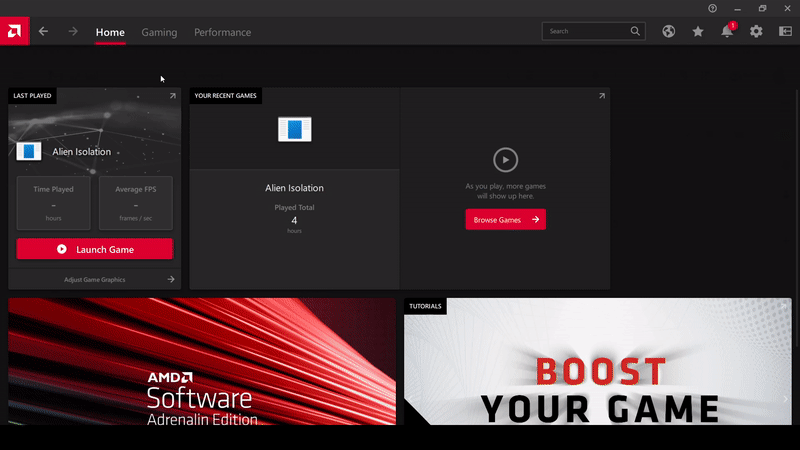Viewport: 800px width, 450px height.
Task: Click Alien Isolation icon in Last Played
Action: 29,152
